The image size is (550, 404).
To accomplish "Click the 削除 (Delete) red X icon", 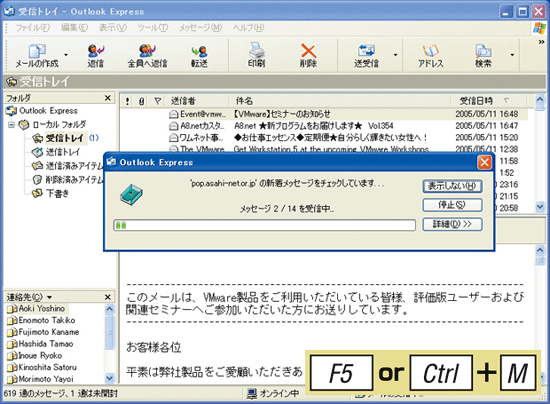I will click(308, 51).
